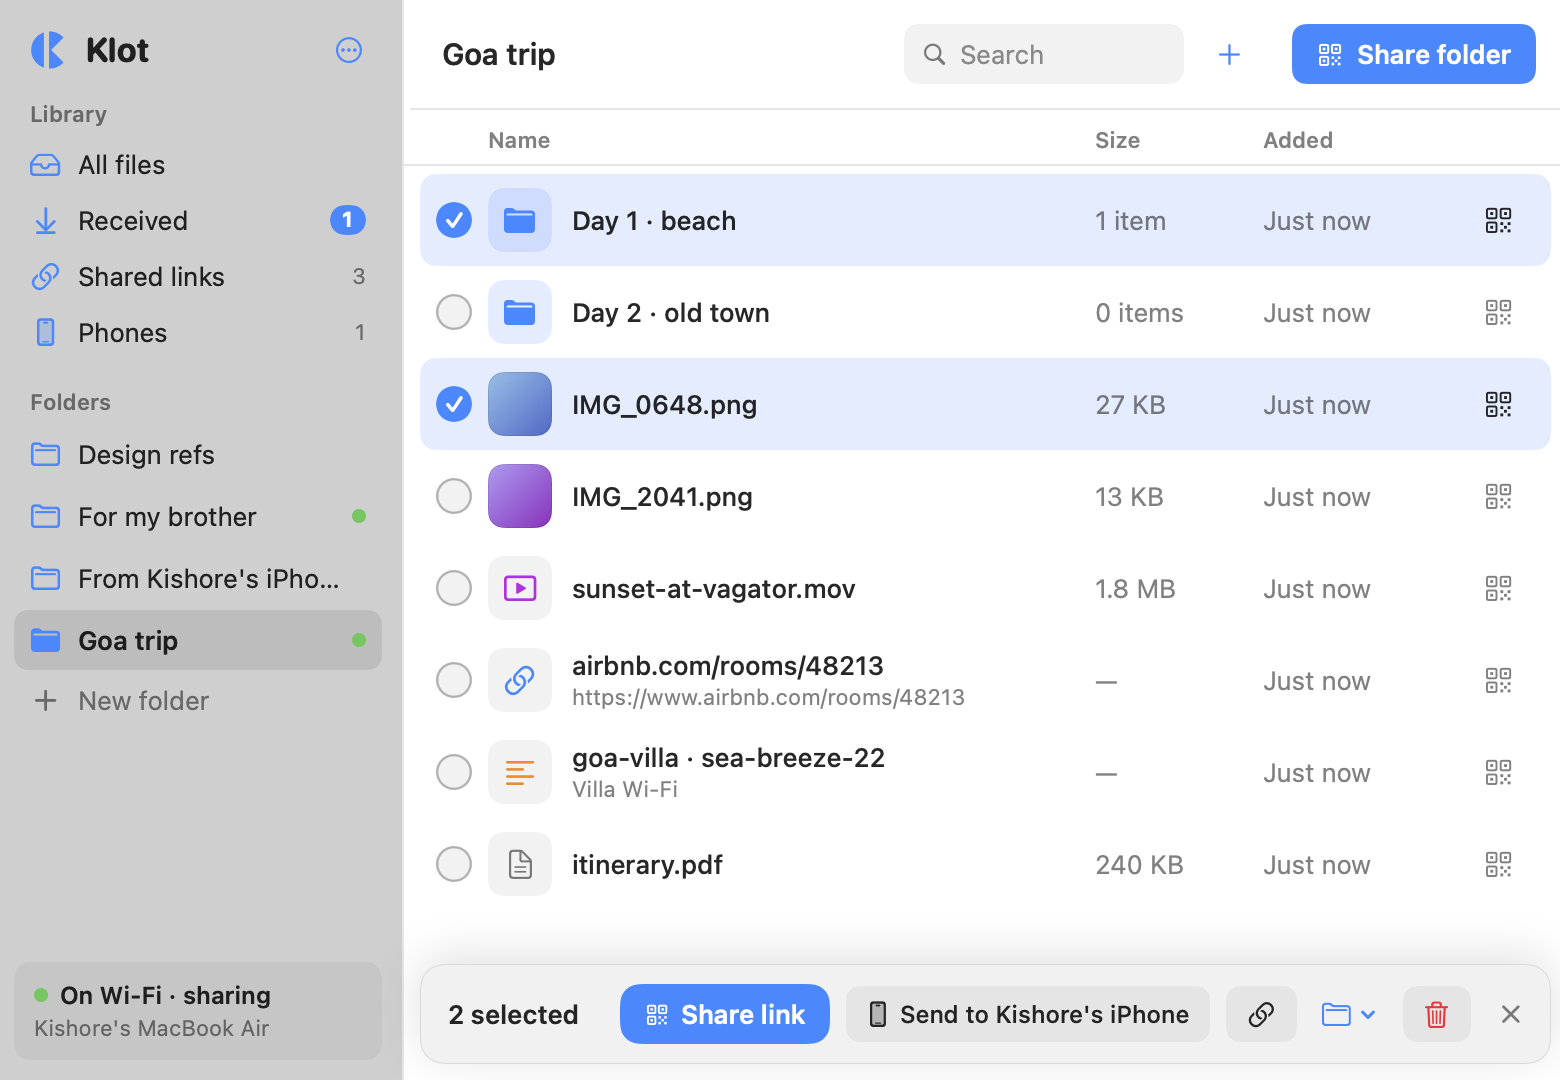
Task: Click the airbnb link icon
Action: (x=520, y=680)
